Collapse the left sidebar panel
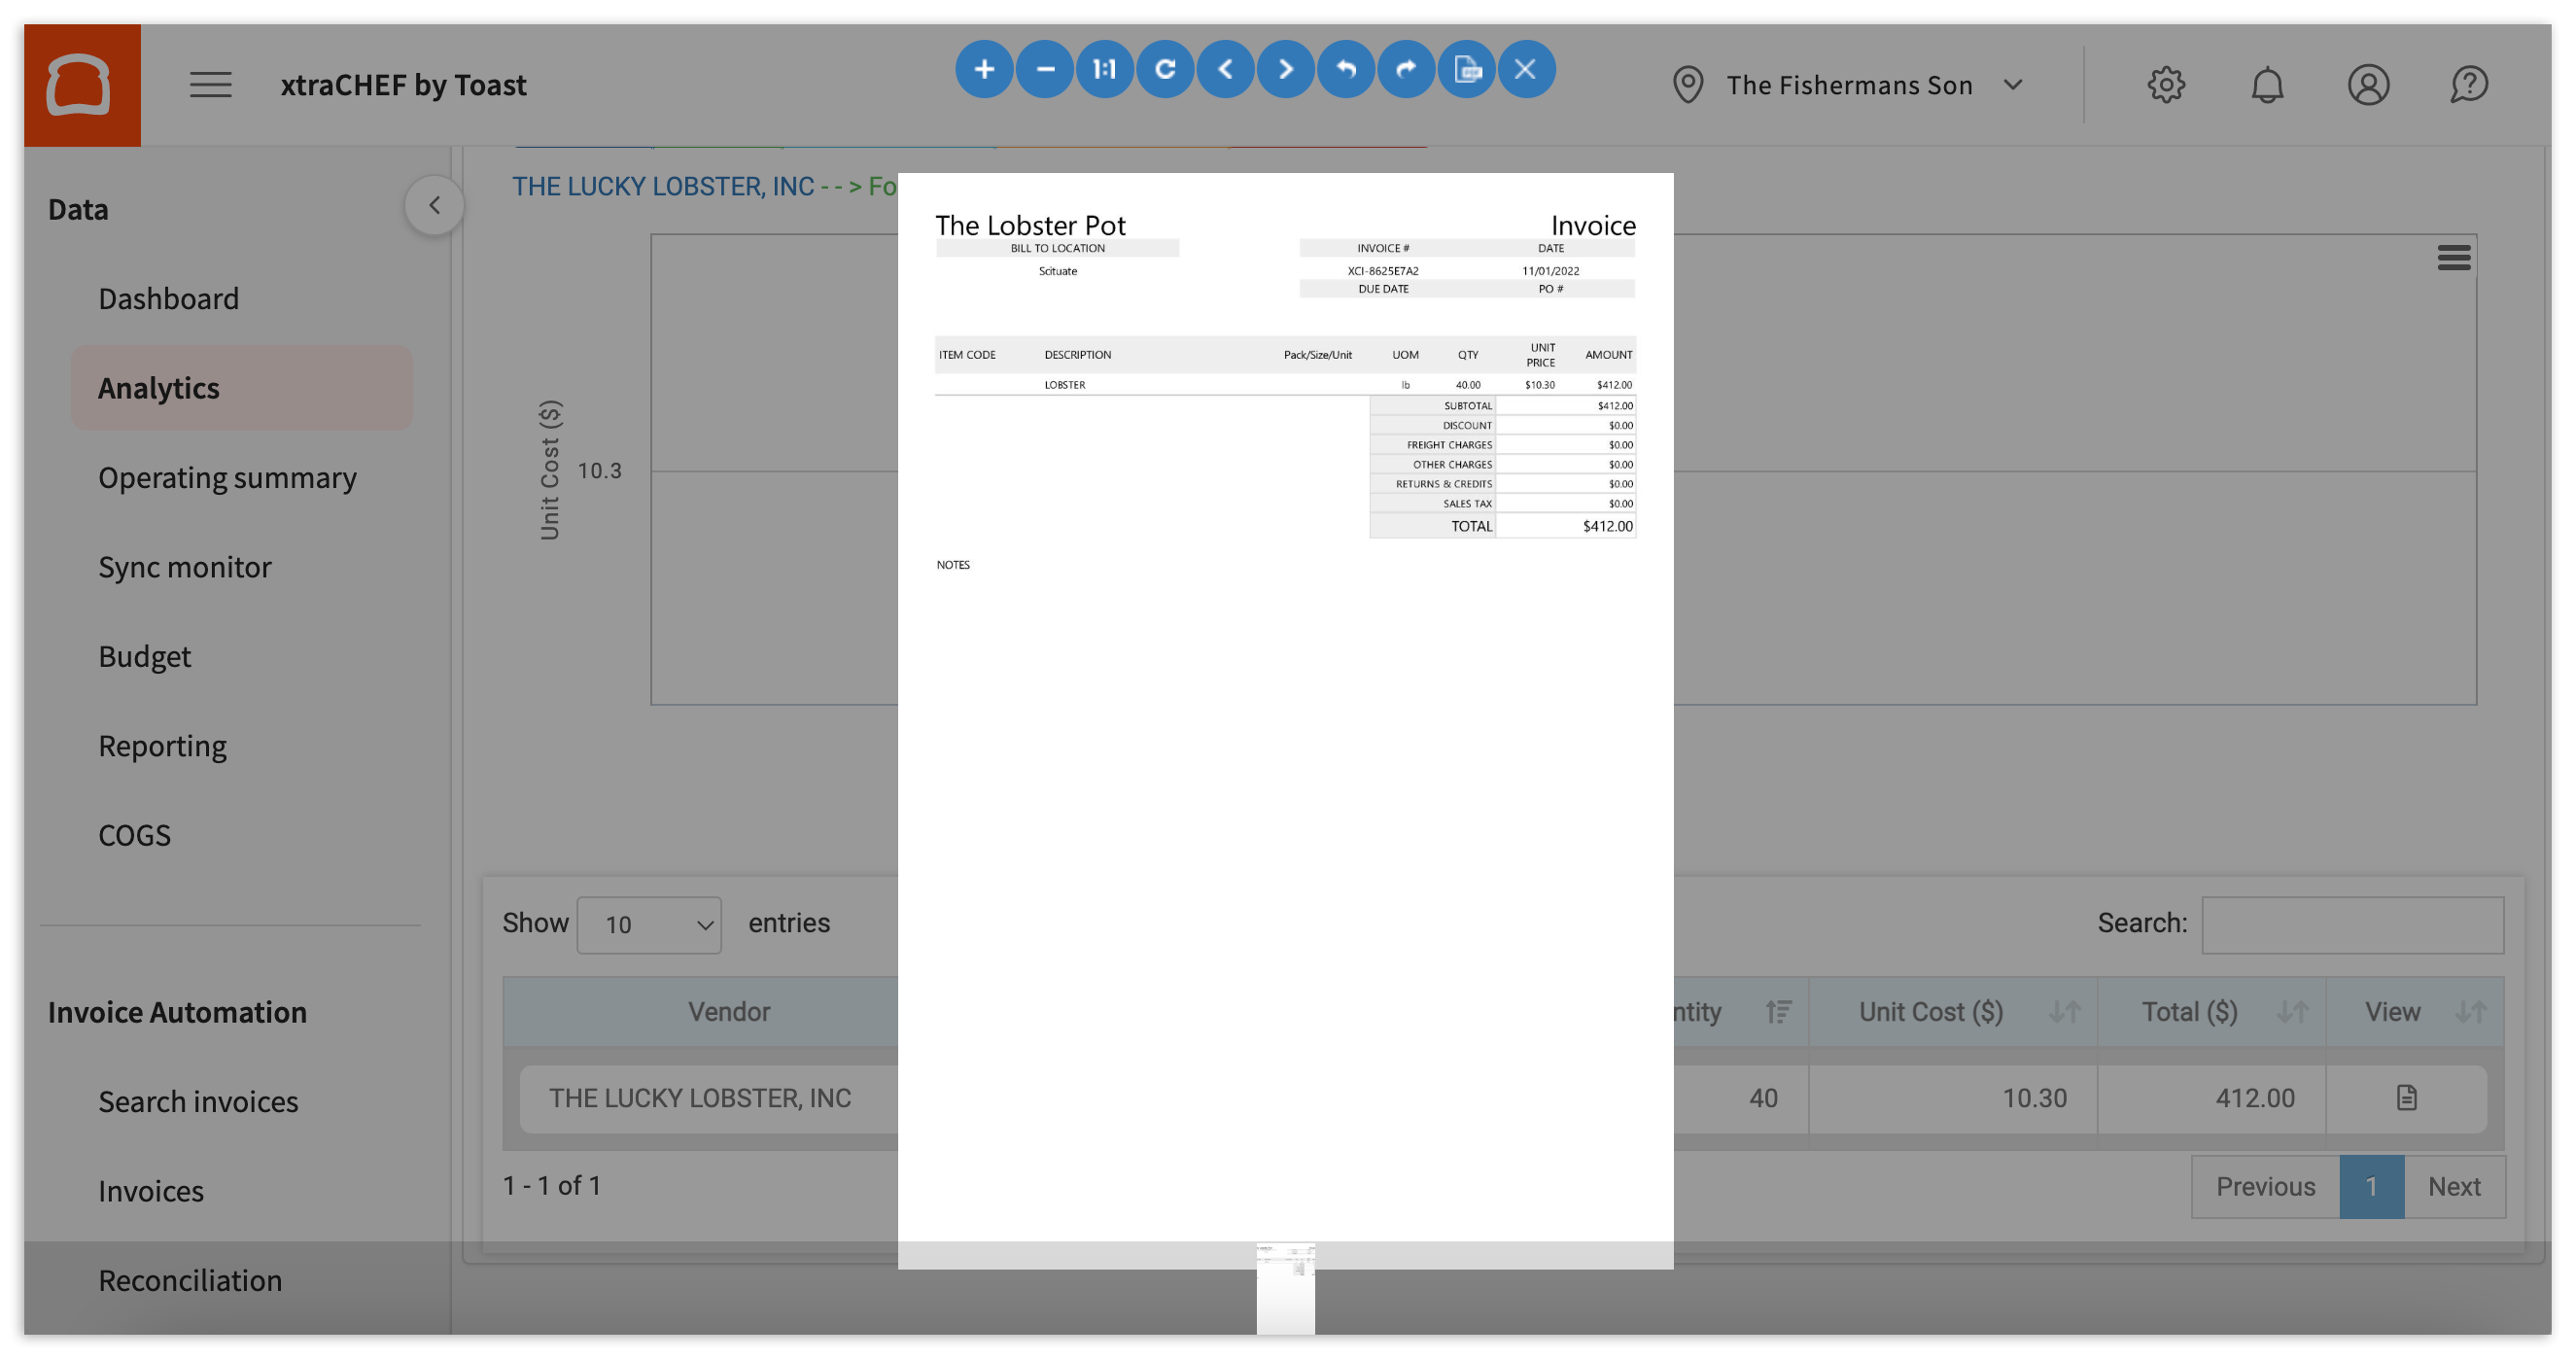 (434, 205)
